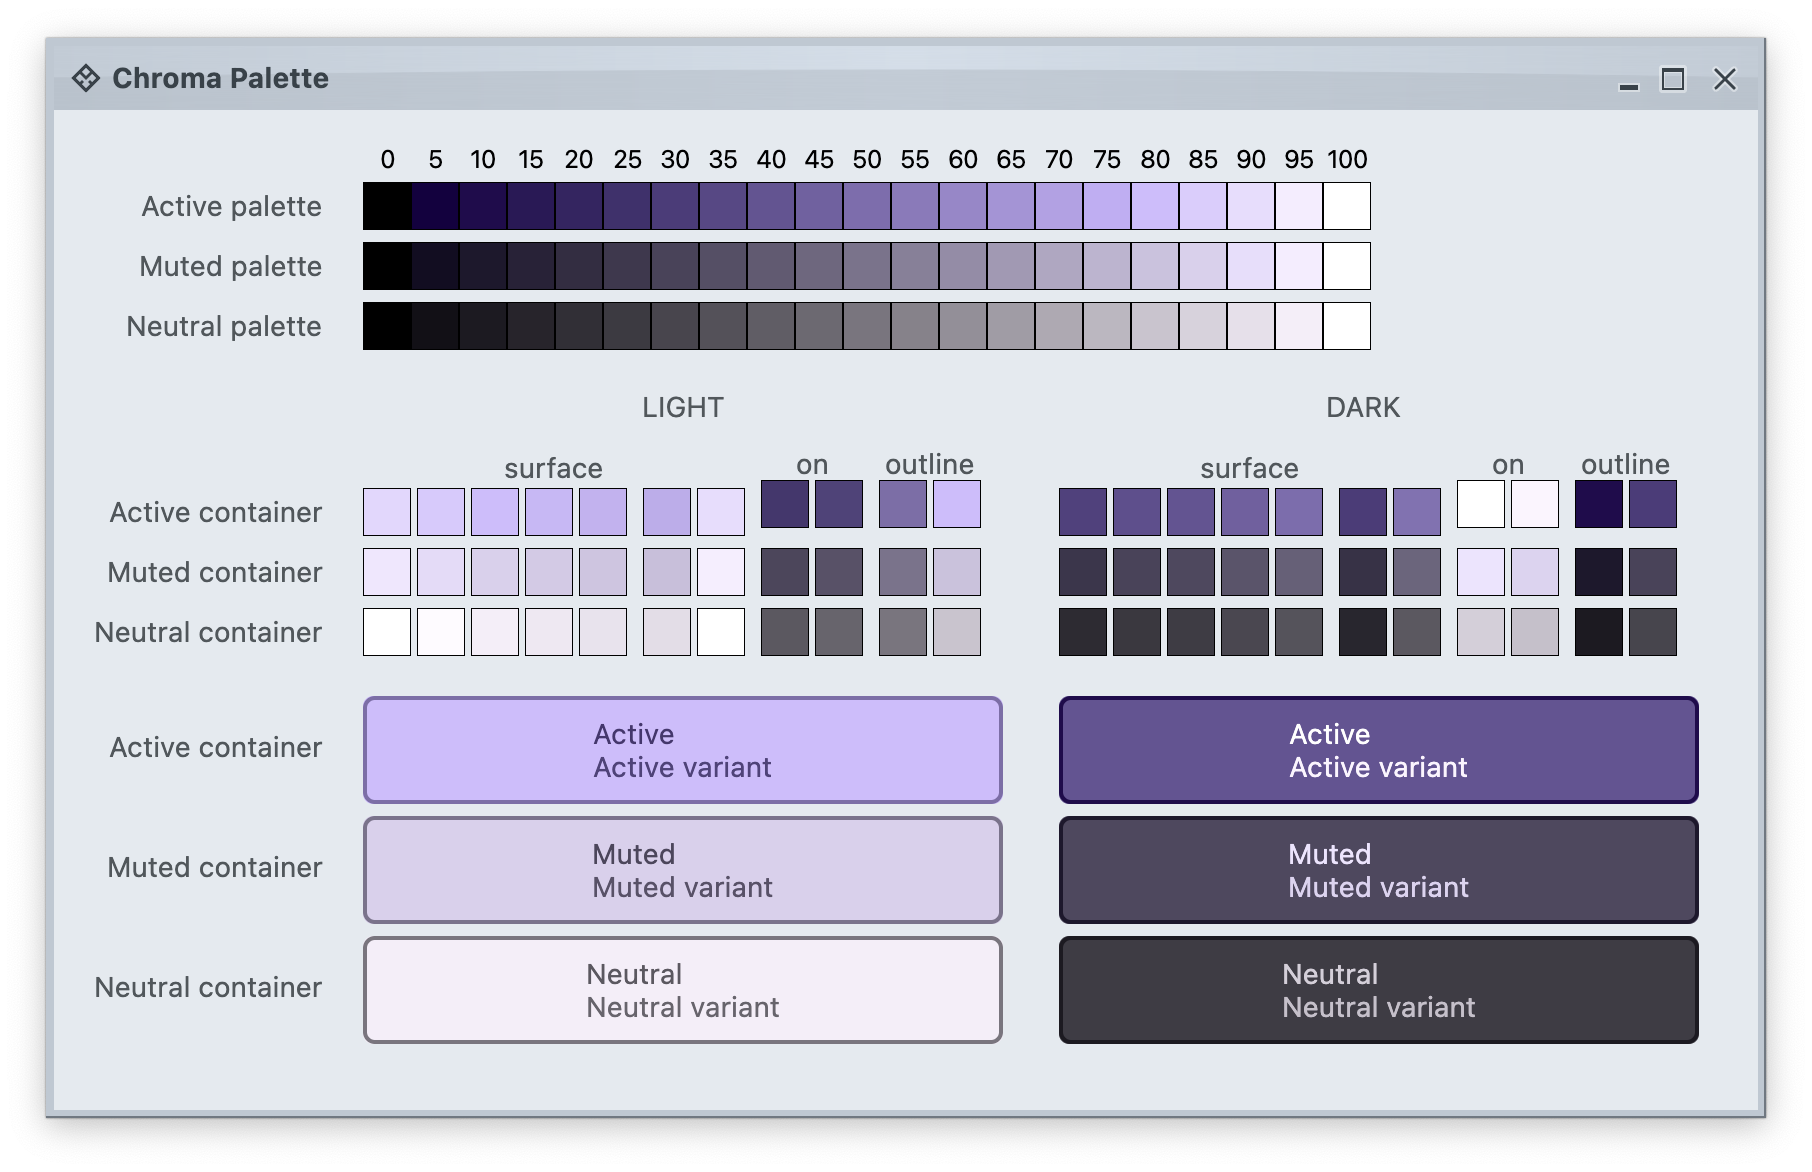Click the 'DARK' section heading
The width and height of the screenshot is (1812, 1172).
[1363, 407]
